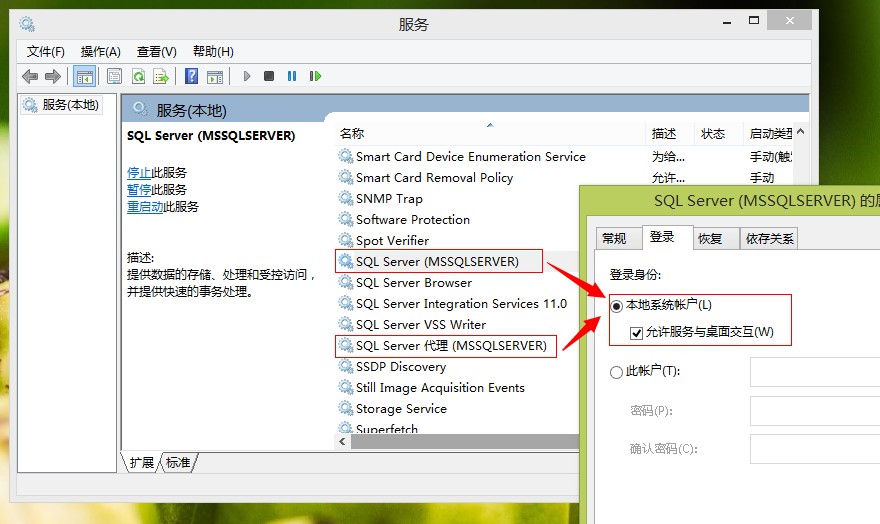Select the SQL Server (MSSQLSERVER) service
The height and width of the screenshot is (524, 880).
point(439,261)
